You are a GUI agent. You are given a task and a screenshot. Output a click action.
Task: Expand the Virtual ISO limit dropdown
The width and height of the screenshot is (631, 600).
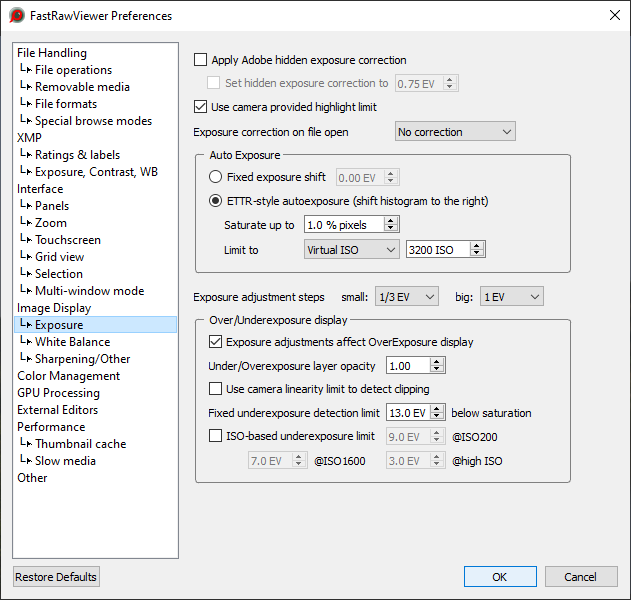tap(351, 250)
